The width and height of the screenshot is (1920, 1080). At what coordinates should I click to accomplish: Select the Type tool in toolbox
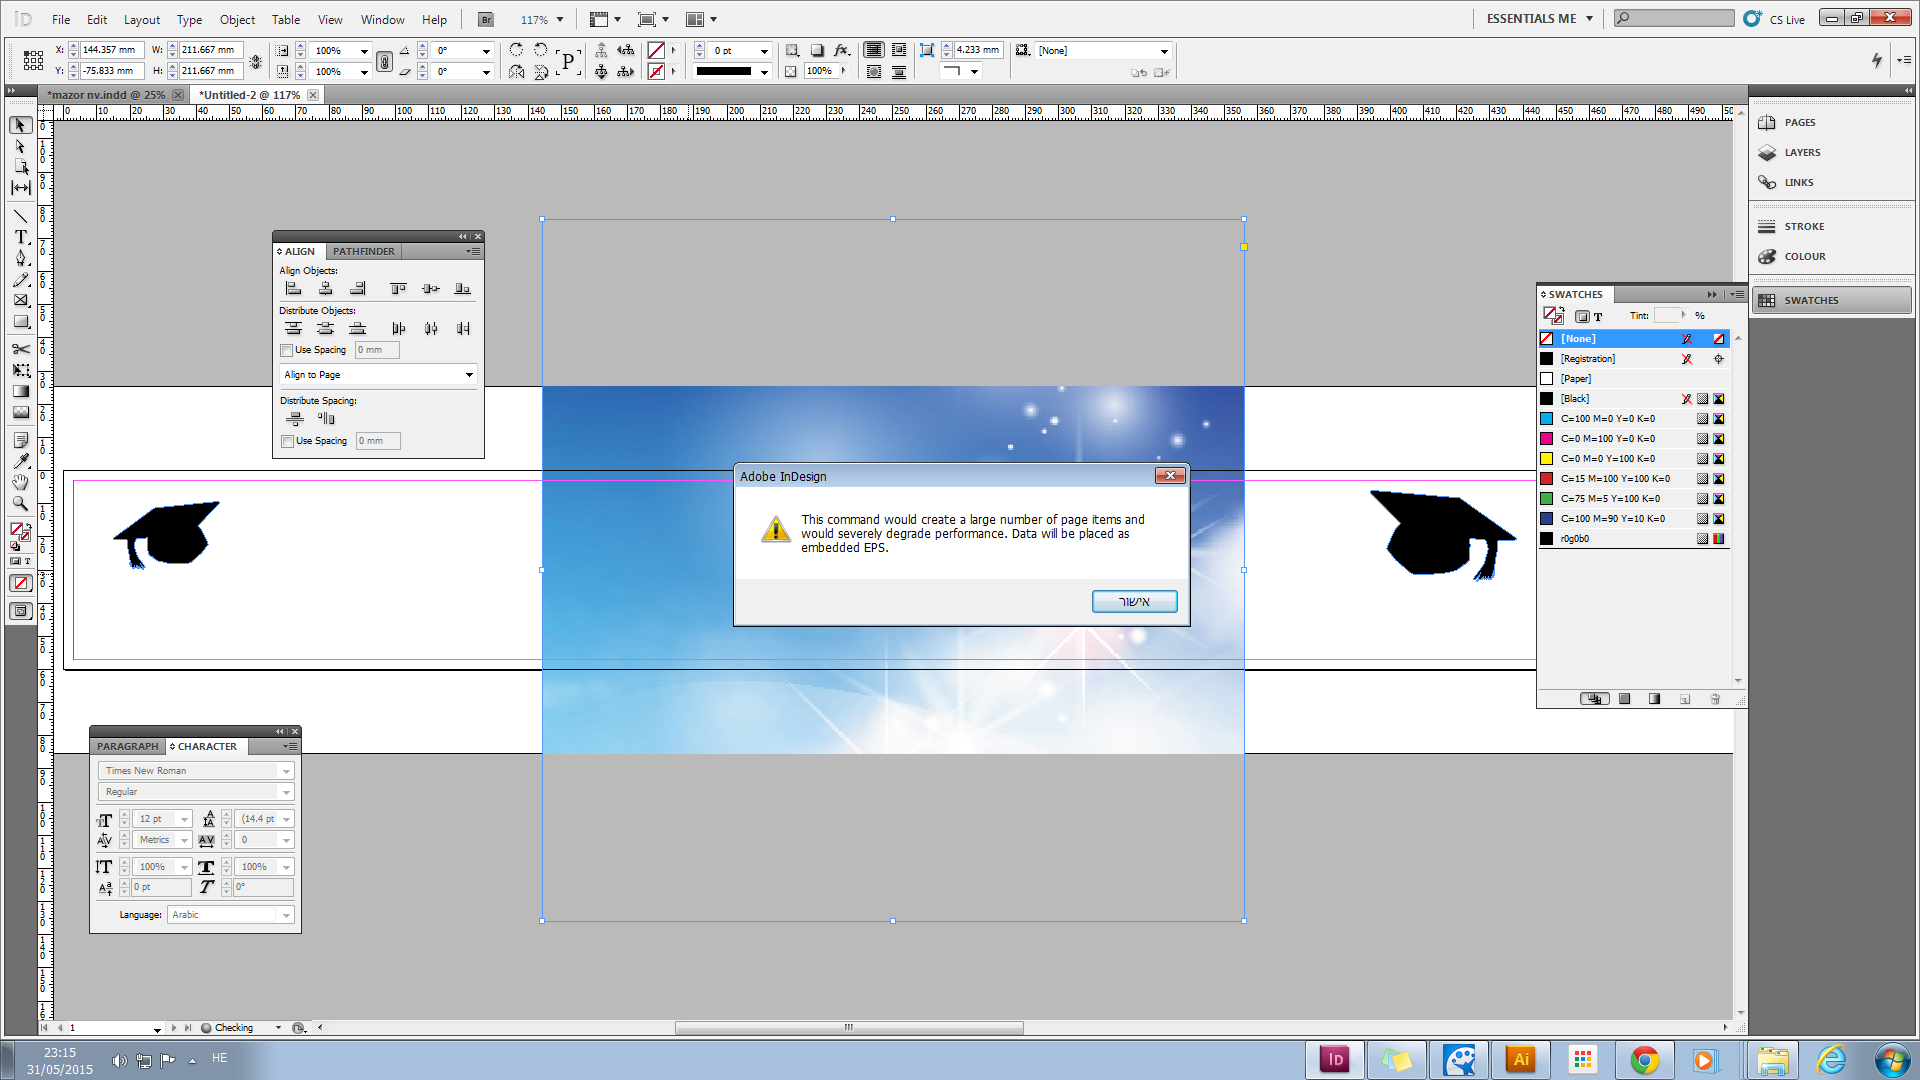click(x=20, y=237)
